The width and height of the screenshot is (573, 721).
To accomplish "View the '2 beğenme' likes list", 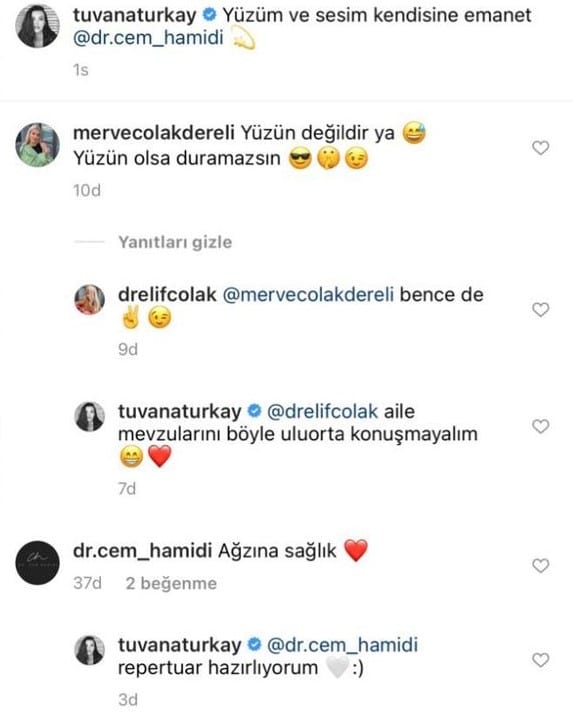I will 171,584.
